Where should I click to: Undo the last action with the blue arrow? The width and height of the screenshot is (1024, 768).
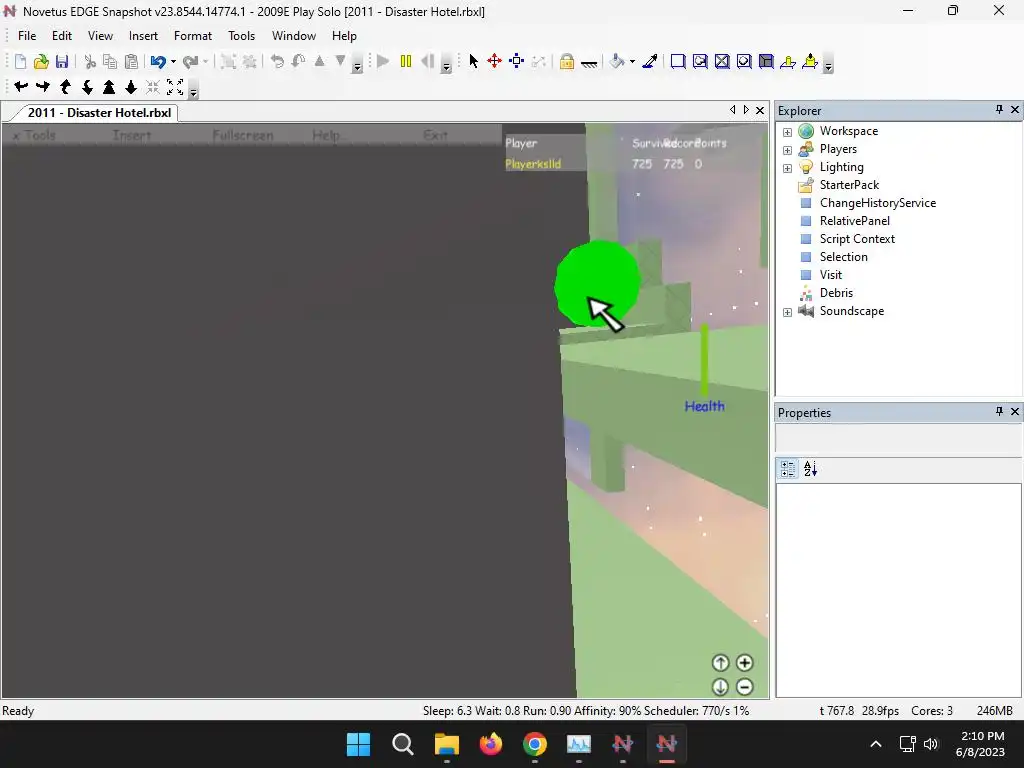click(158, 61)
